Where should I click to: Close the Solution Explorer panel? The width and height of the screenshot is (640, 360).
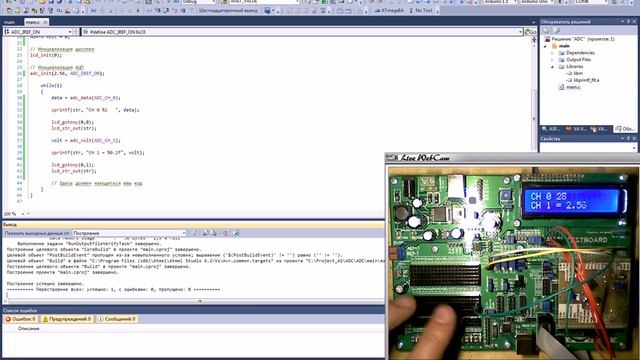(x=635, y=22)
